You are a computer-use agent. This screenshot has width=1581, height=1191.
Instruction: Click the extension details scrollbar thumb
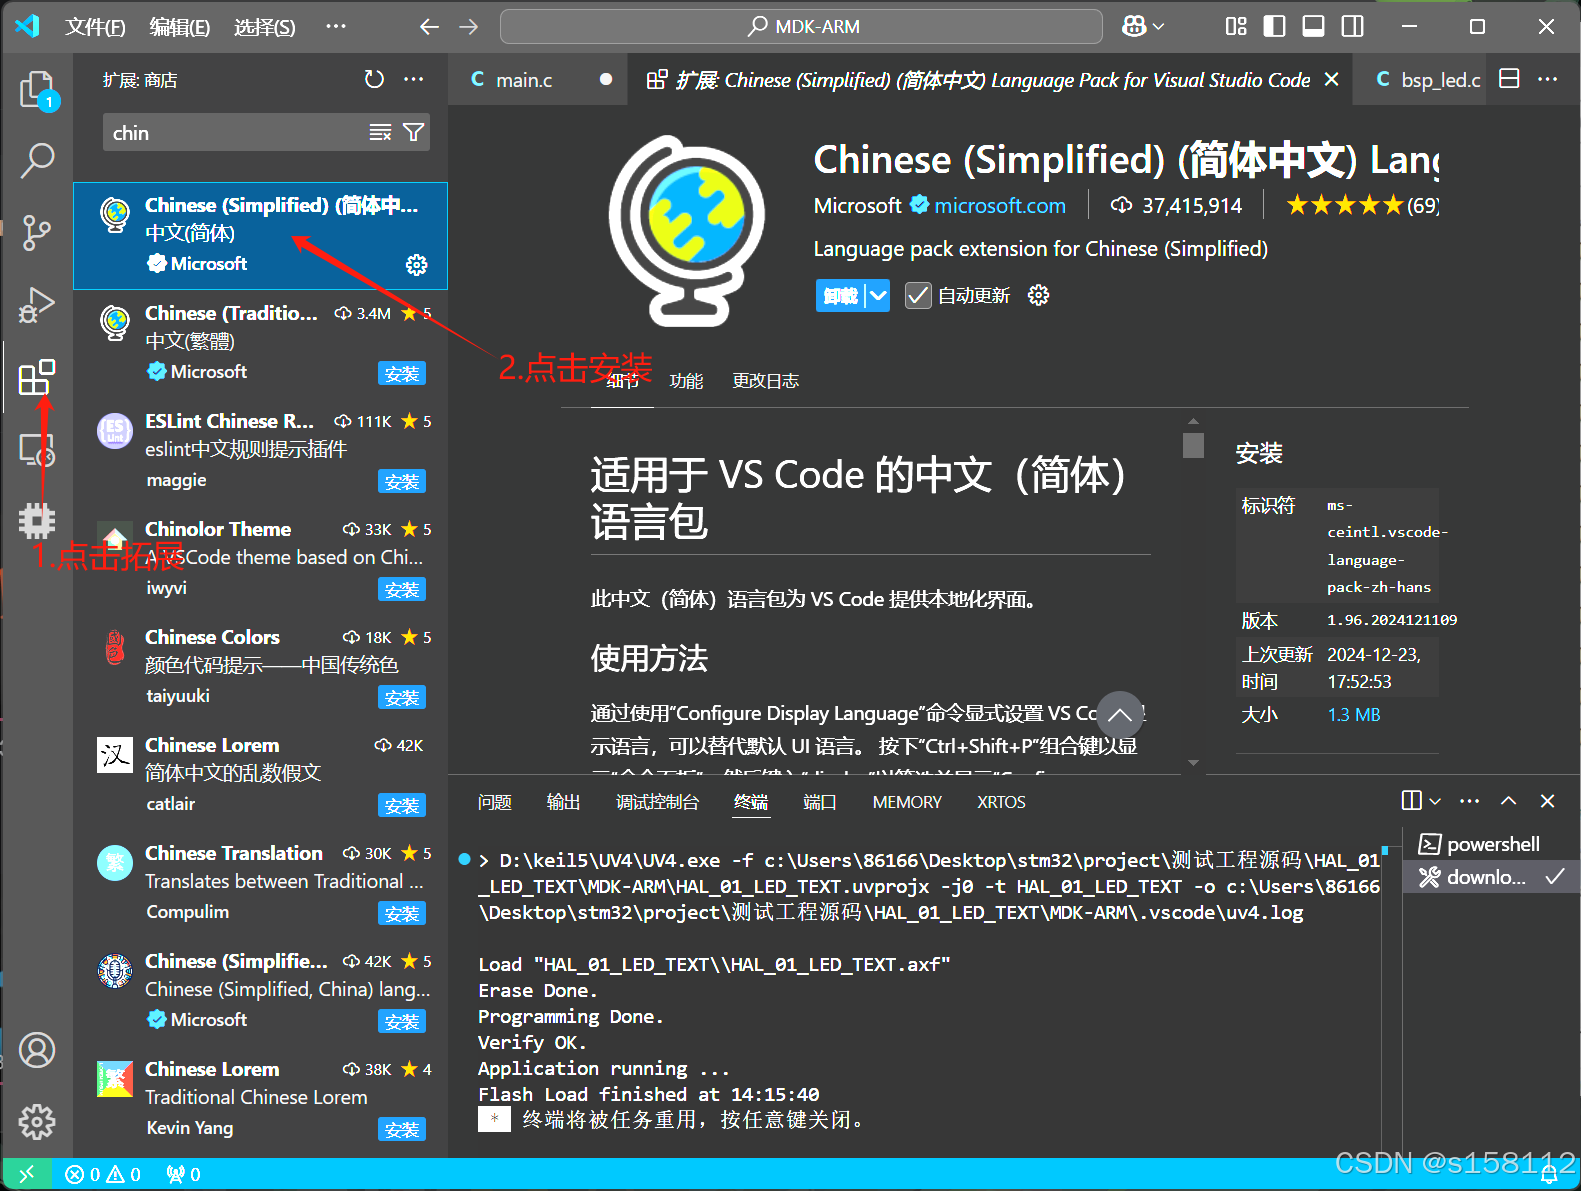[x=1193, y=445]
